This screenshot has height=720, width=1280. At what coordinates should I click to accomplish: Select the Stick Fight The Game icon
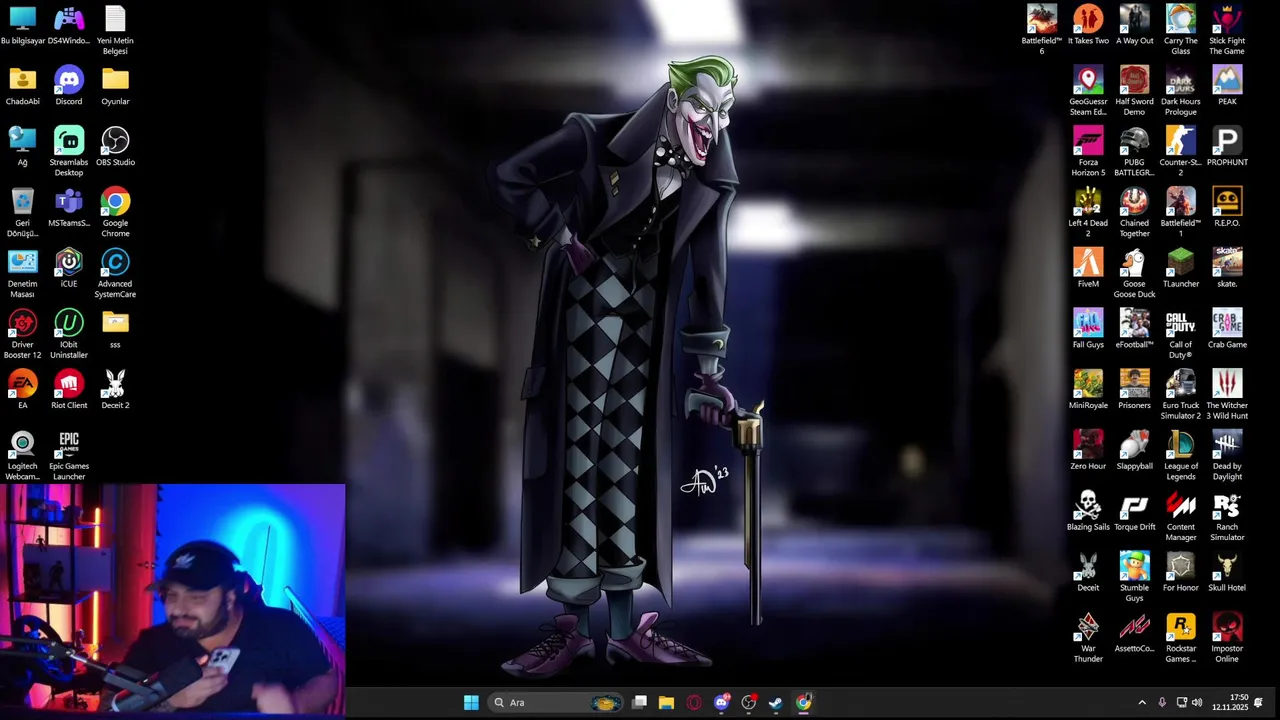point(1227,19)
